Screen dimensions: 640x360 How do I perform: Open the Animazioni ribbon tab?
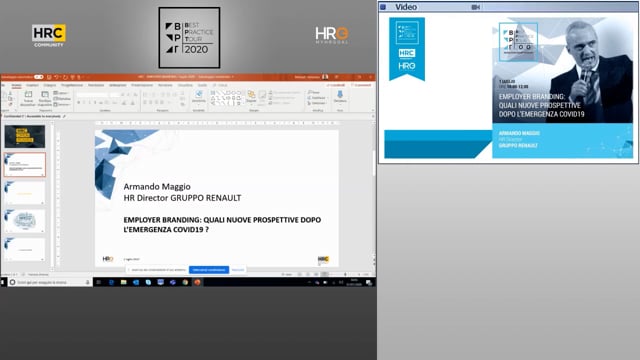(118, 85)
